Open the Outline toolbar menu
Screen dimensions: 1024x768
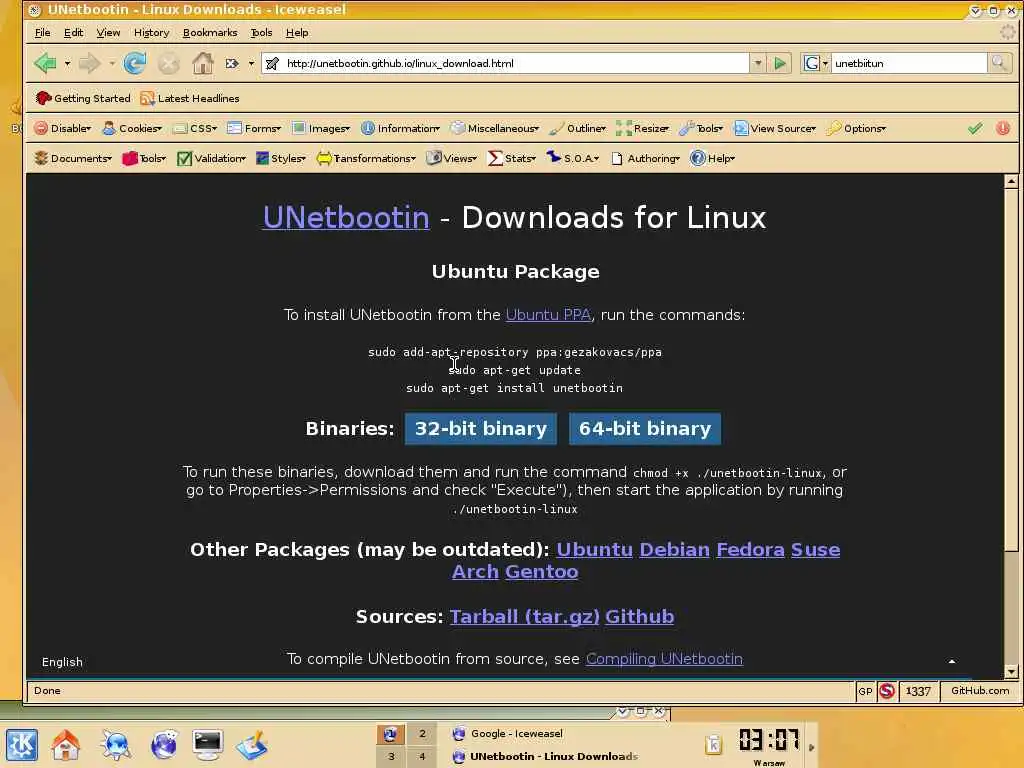(x=578, y=129)
